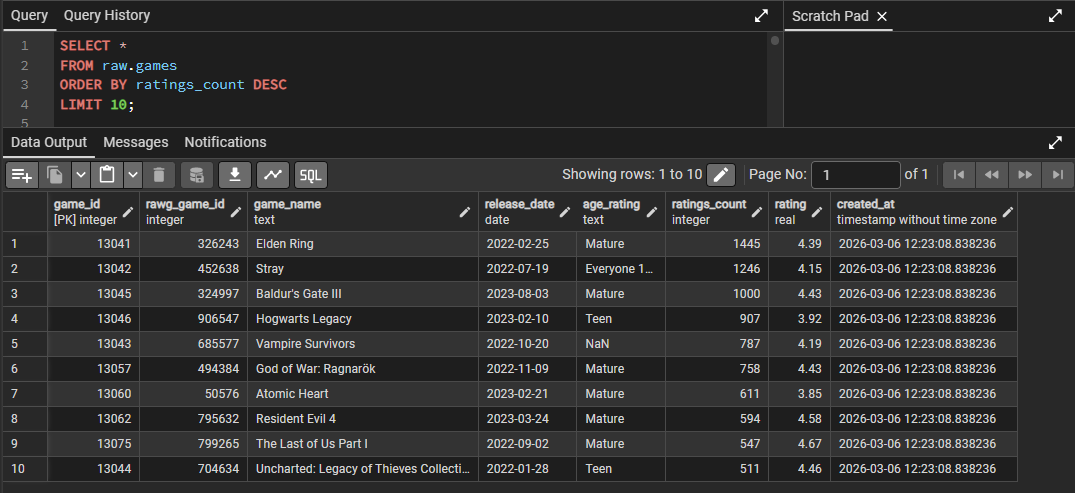
Task: Maximize the Data Output panel
Action: 1056,143
